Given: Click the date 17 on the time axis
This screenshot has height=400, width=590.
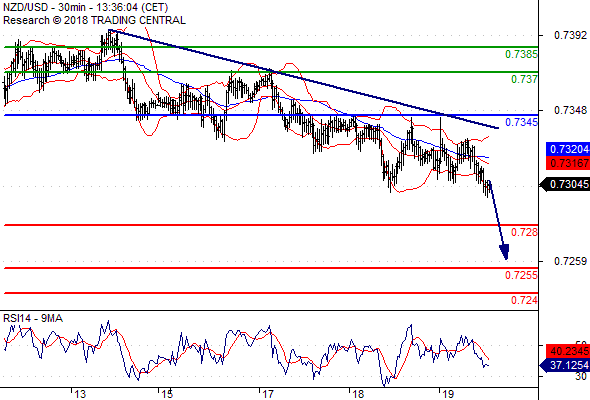Looking at the screenshot, I should click(268, 394).
